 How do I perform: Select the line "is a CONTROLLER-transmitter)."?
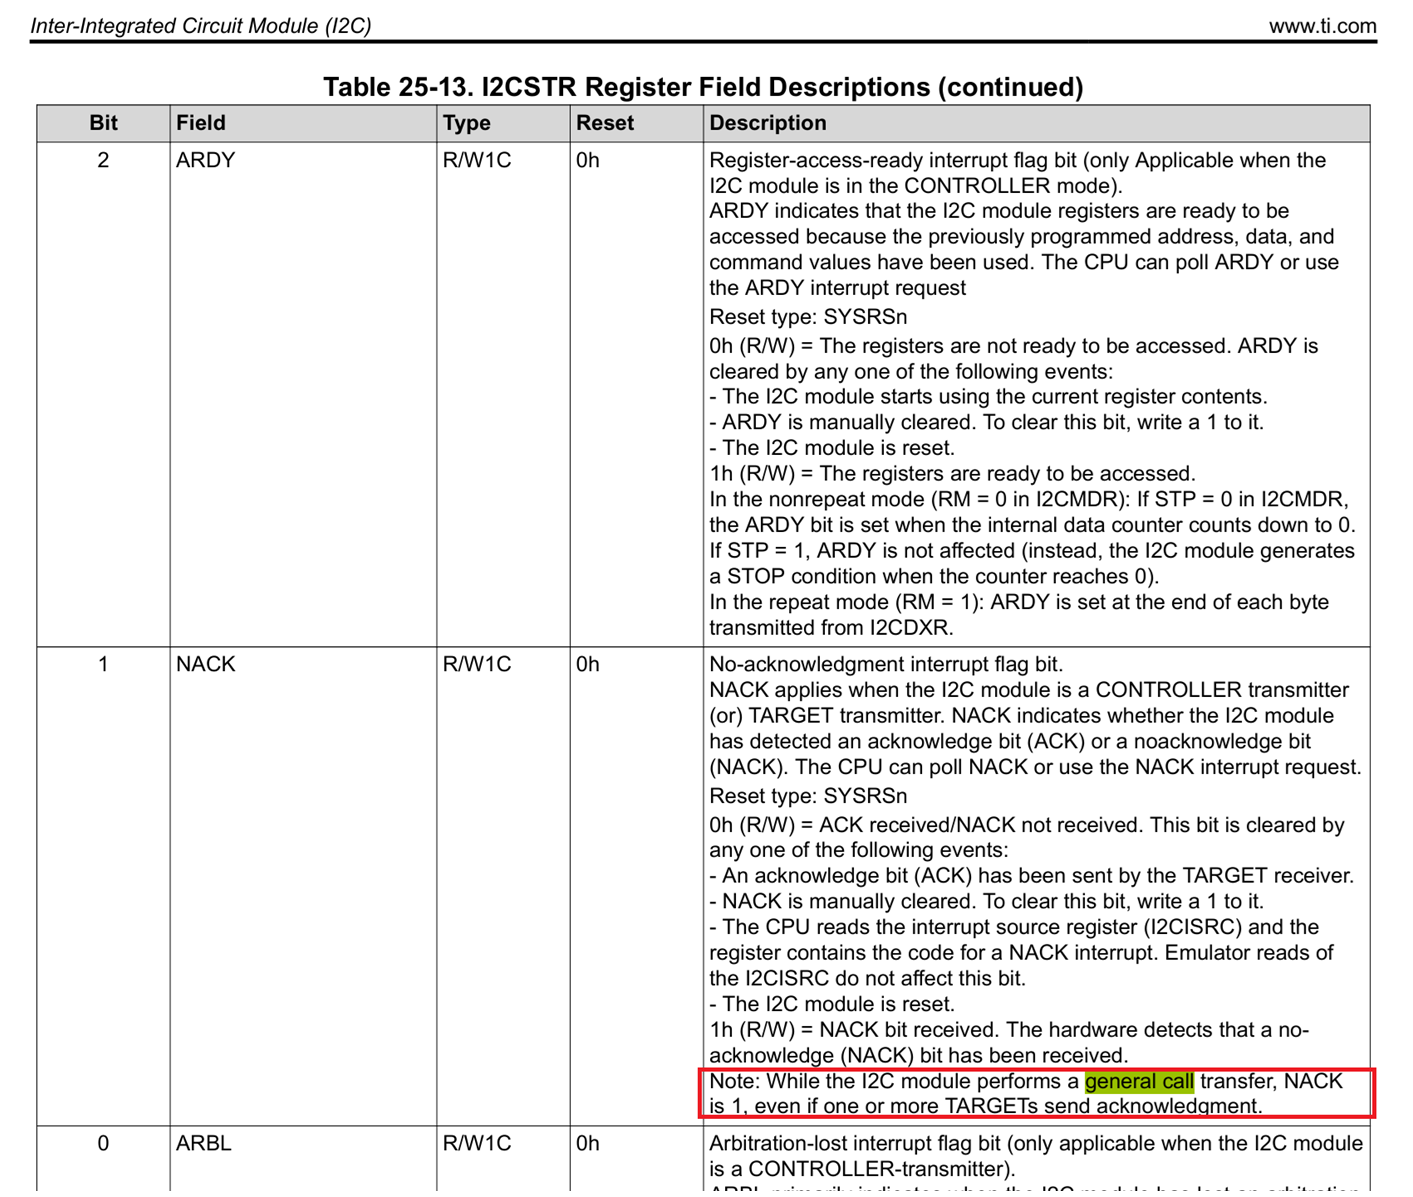tap(862, 1169)
